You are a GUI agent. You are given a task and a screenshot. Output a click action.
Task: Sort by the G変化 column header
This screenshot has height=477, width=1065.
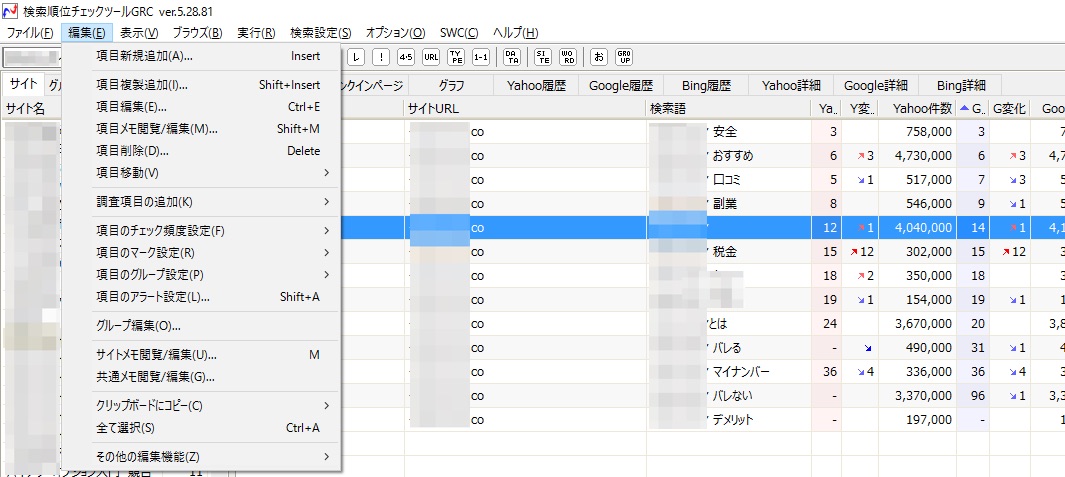tap(1009, 108)
